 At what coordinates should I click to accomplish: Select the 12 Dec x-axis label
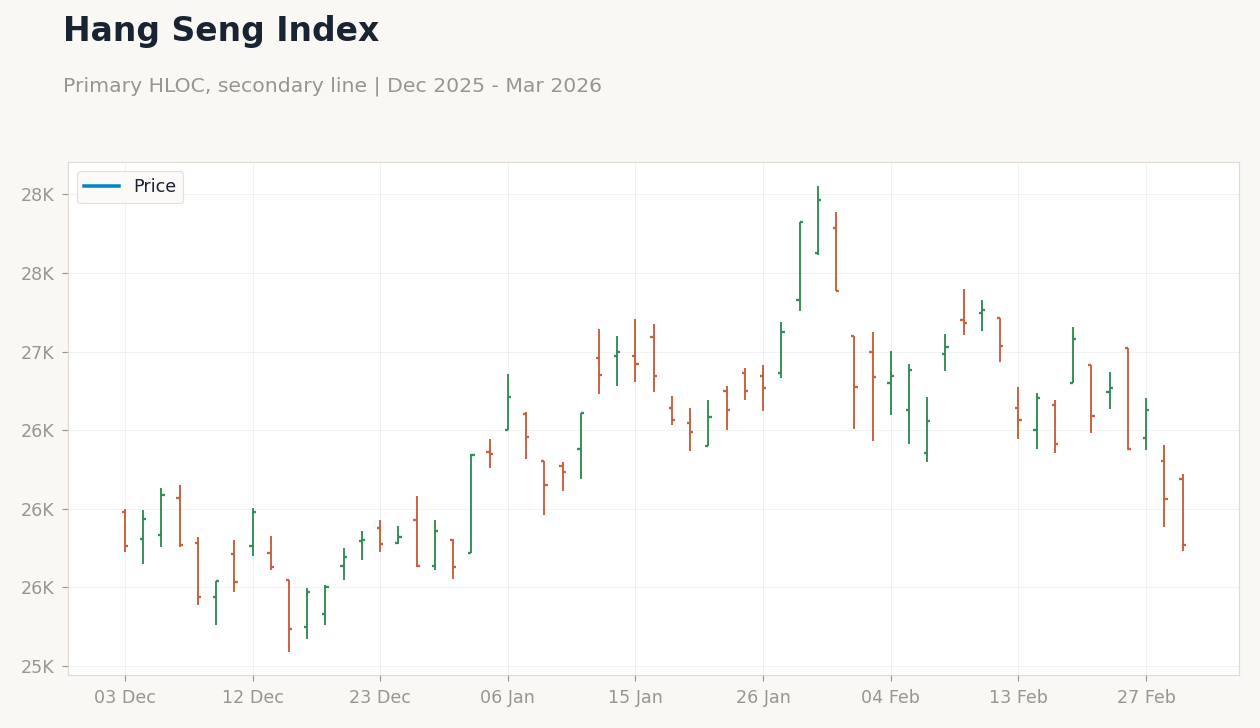pos(253,698)
